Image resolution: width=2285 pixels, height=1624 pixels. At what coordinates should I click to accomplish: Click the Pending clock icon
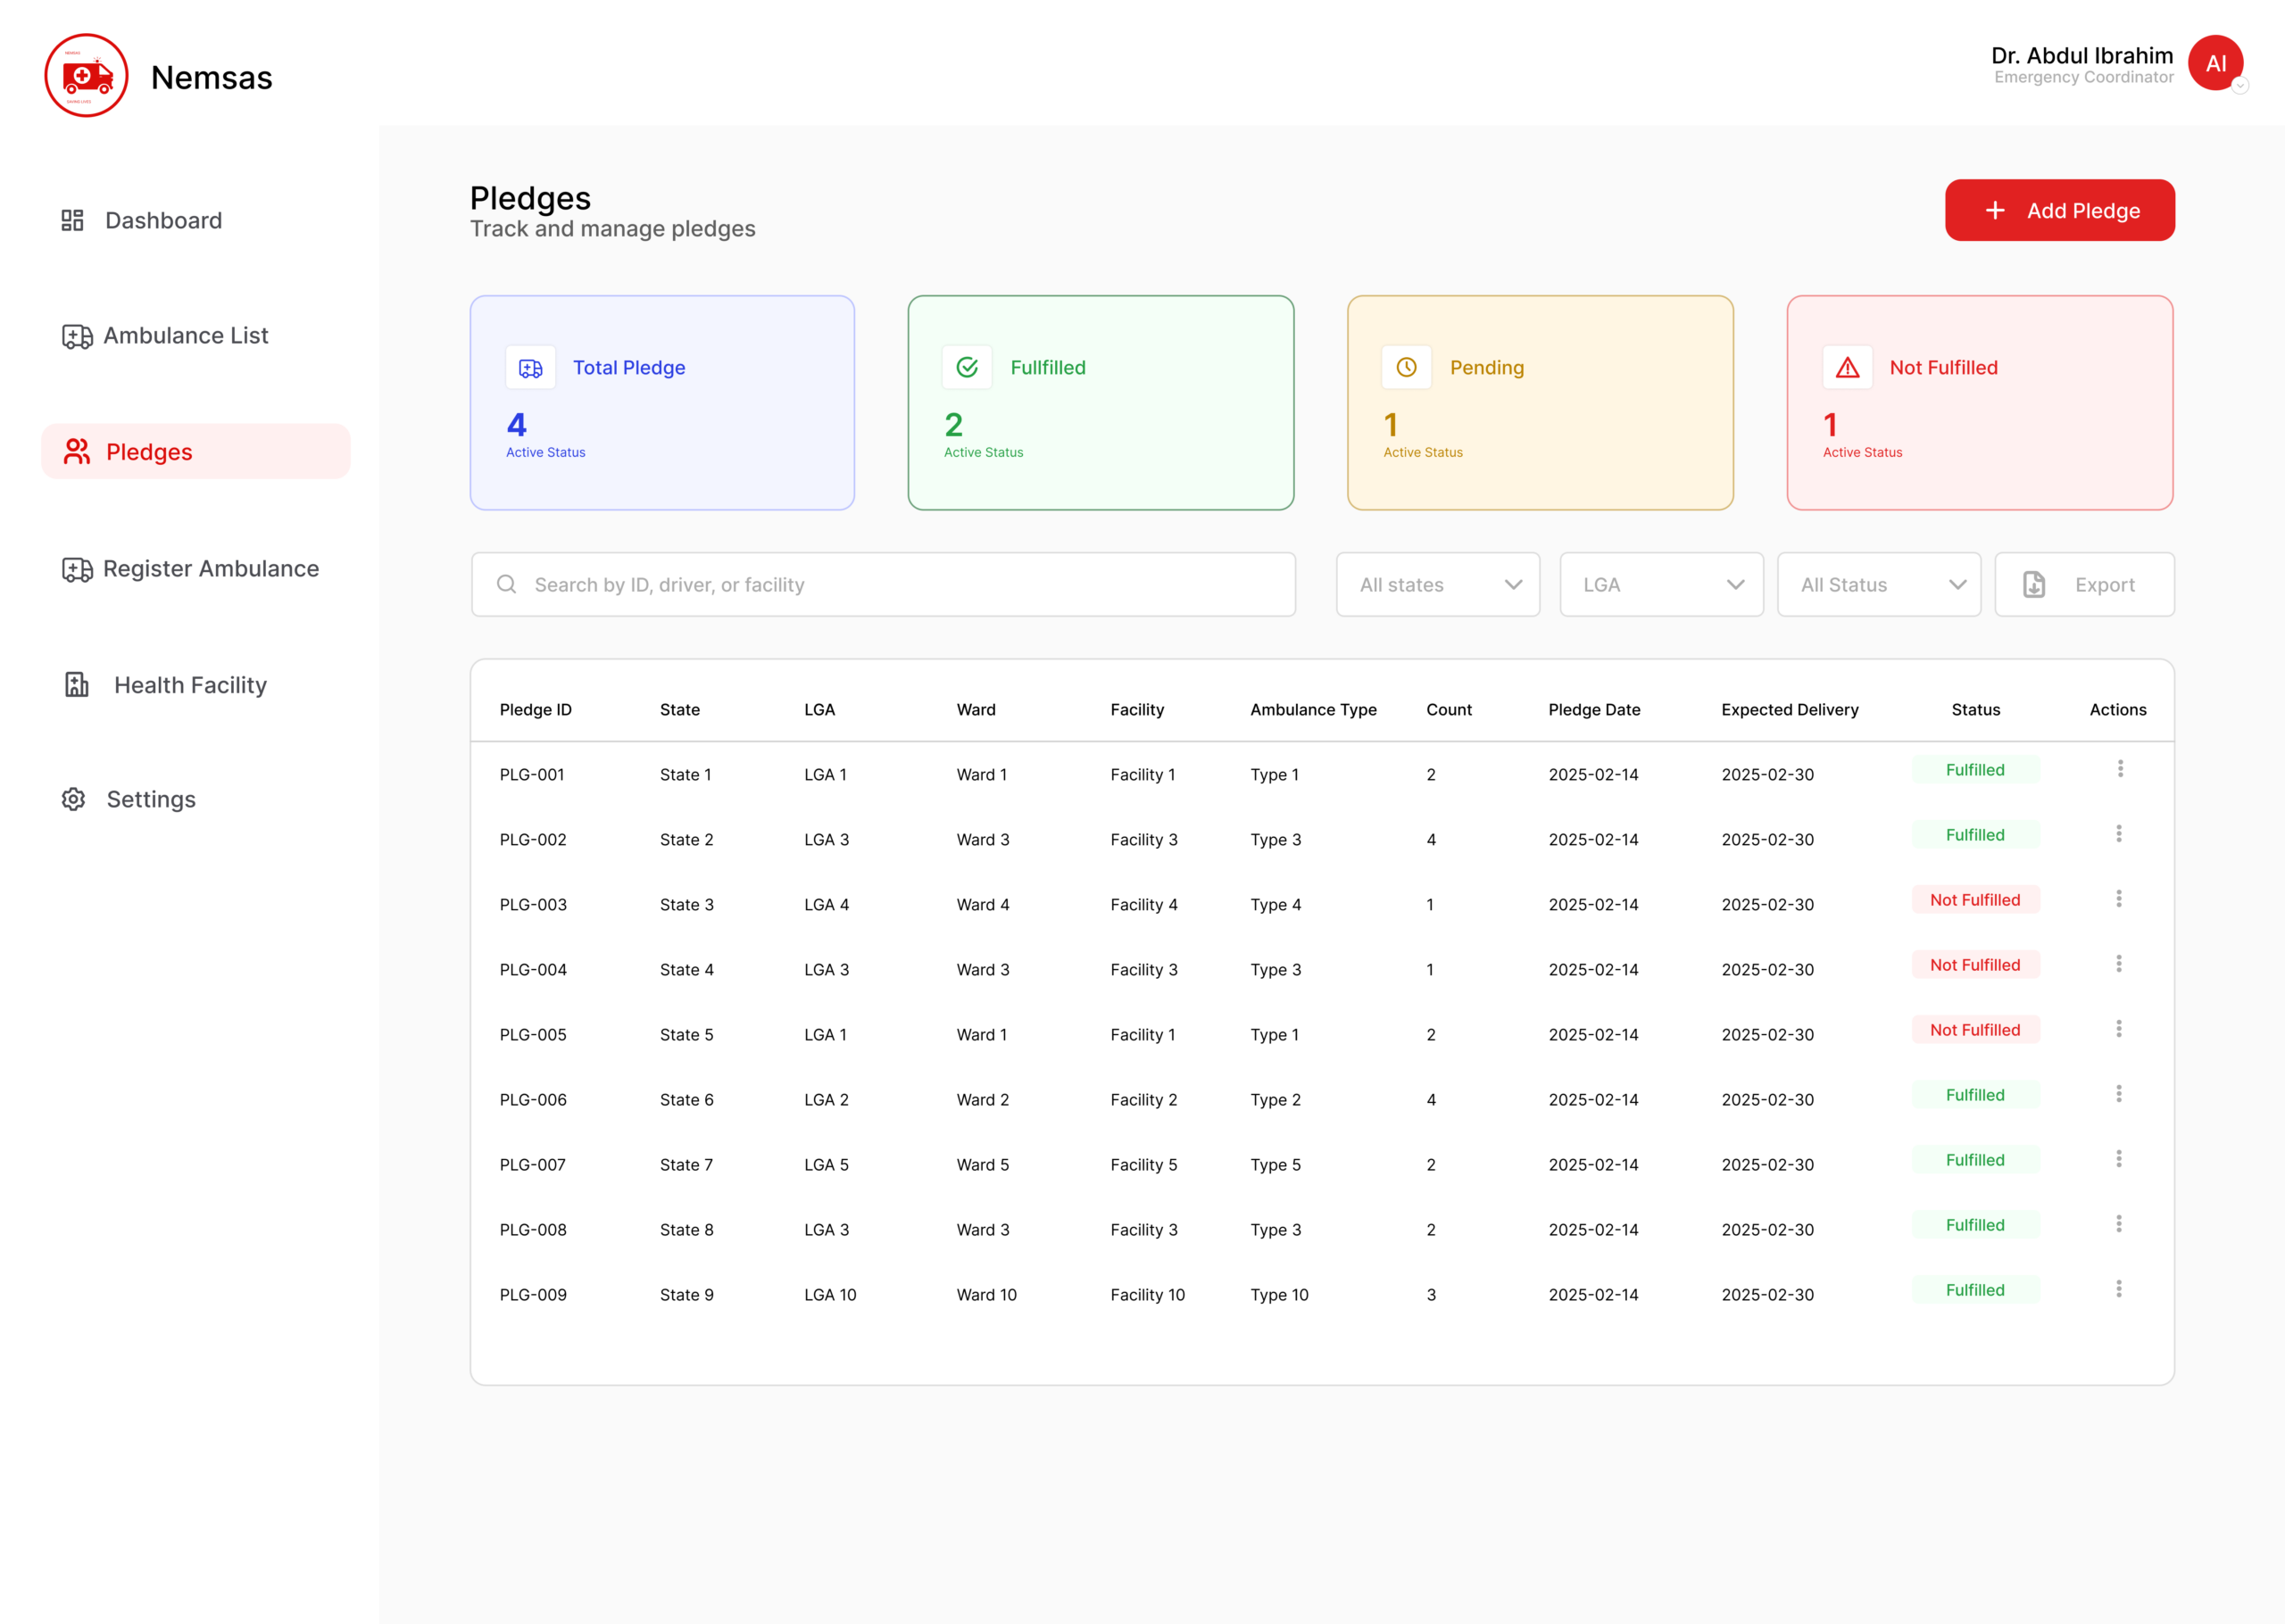point(1407,368)
